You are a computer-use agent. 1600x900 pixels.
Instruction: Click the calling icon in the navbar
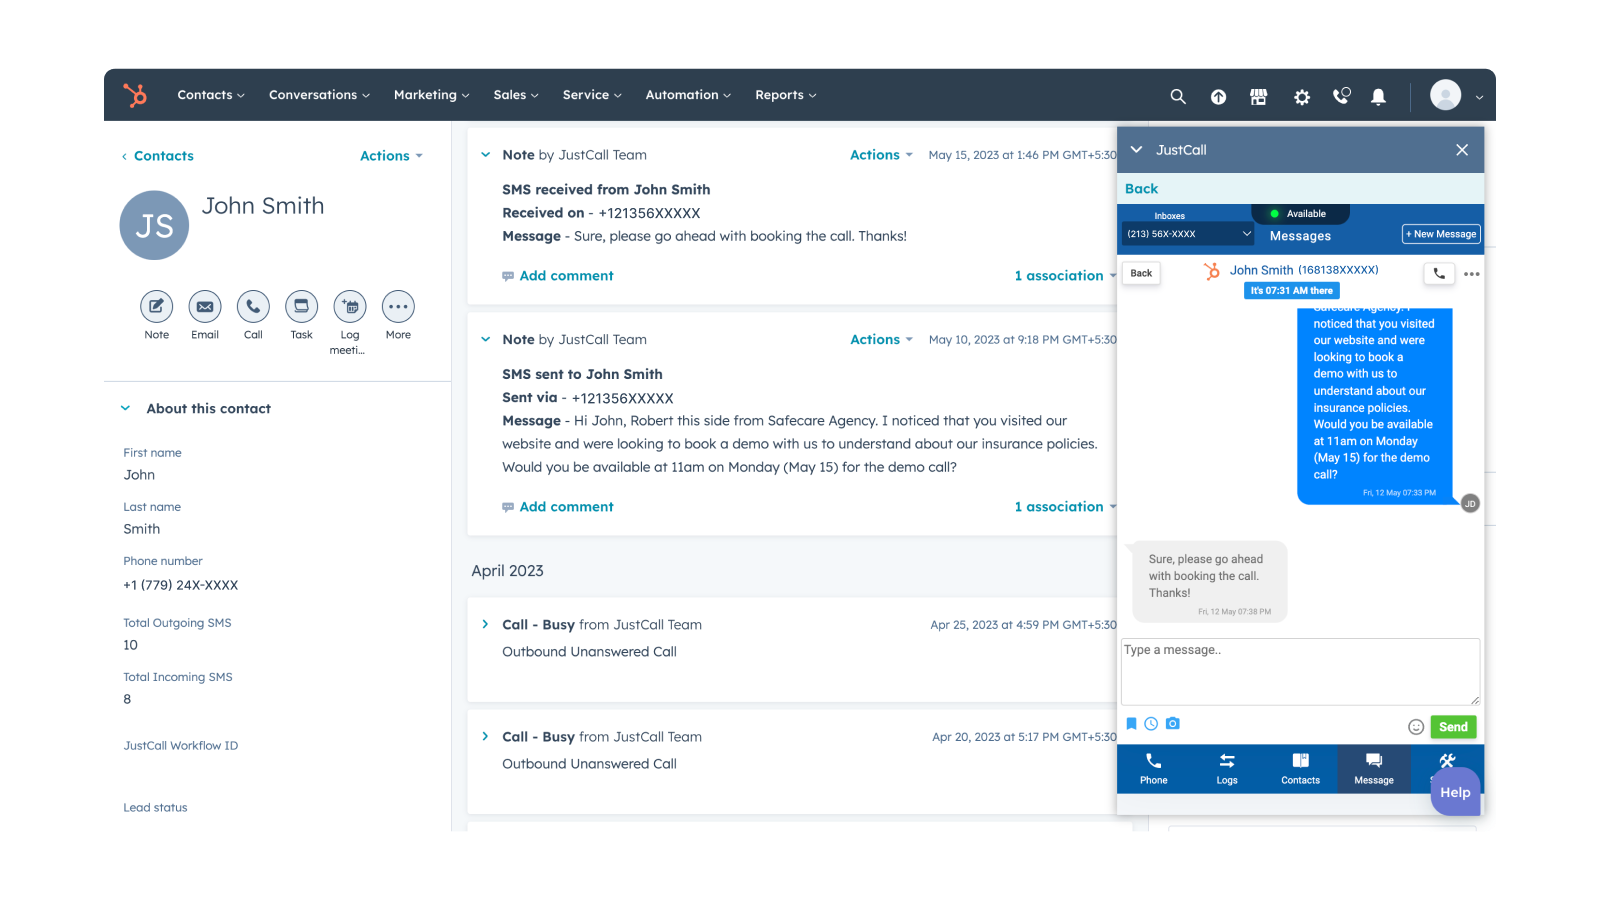click(x=1340, y=96)
